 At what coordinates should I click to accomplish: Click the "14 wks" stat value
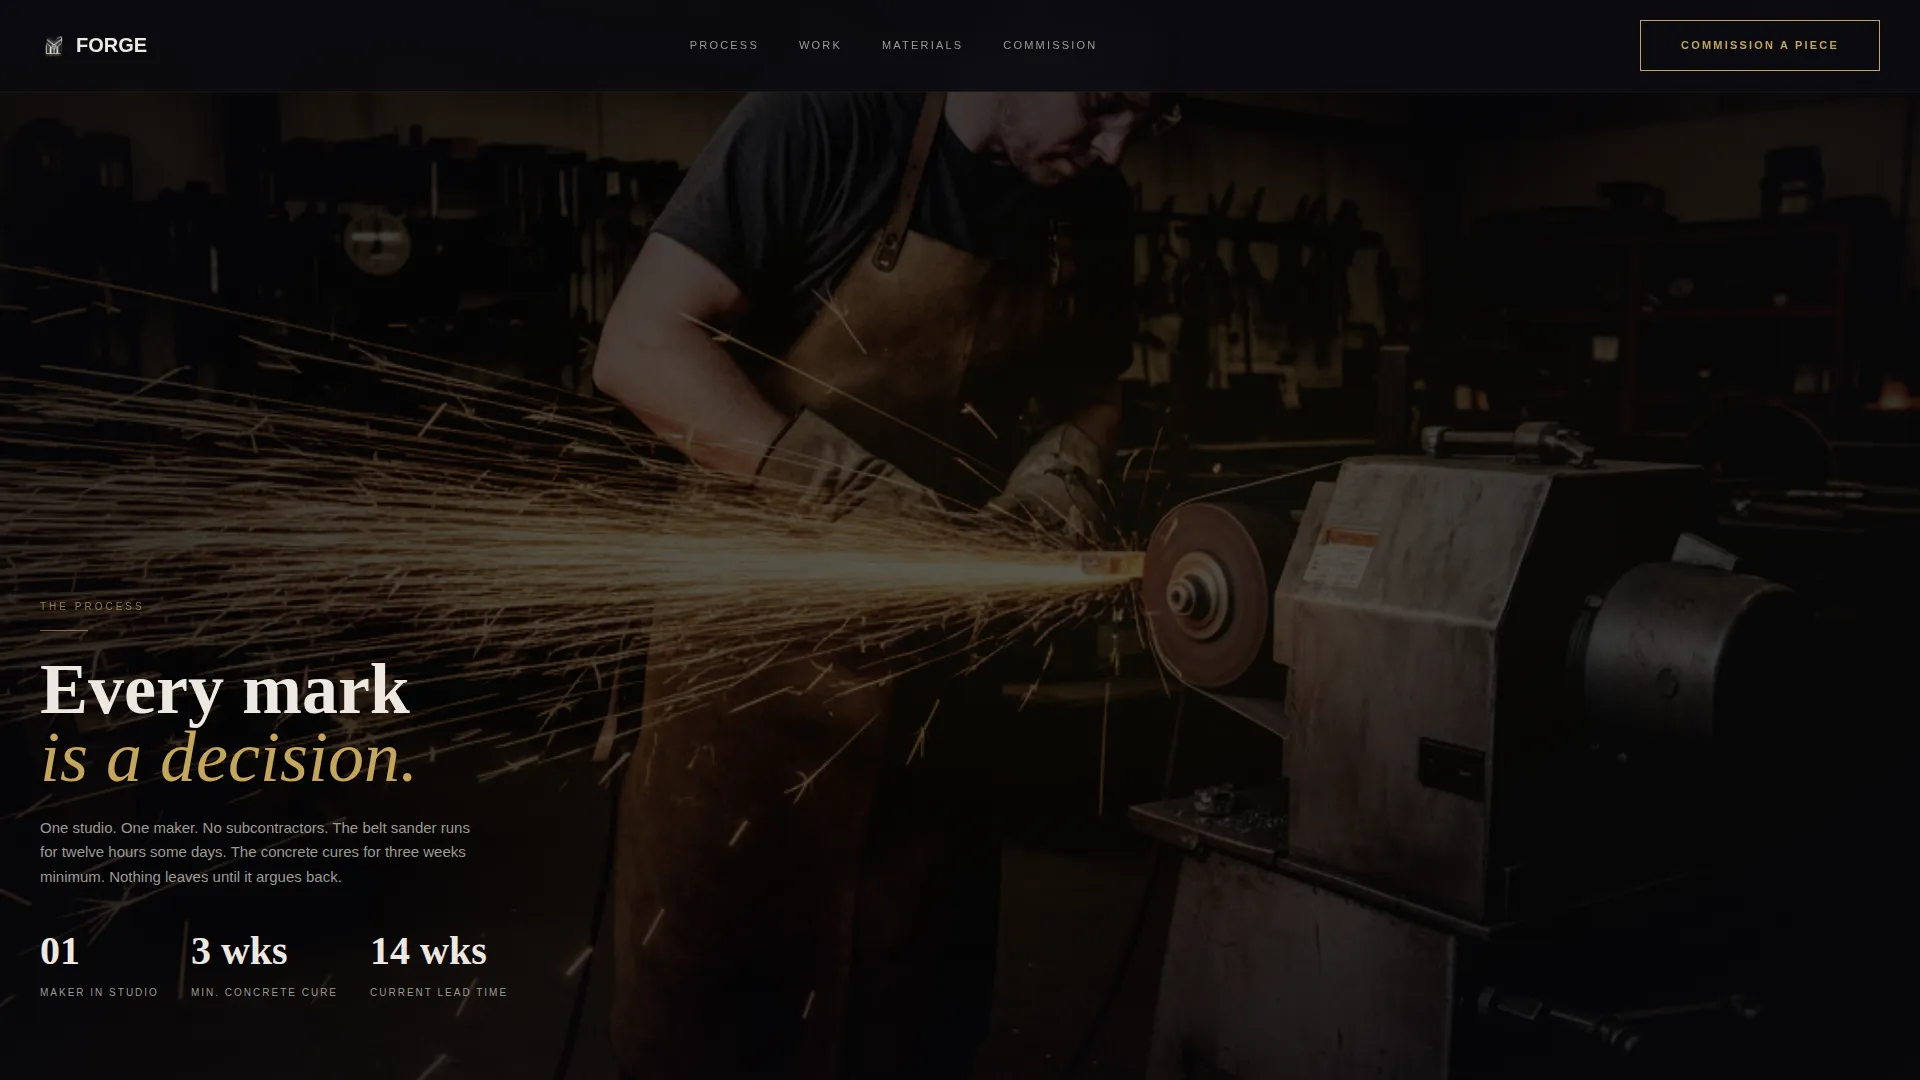point(428,951)
